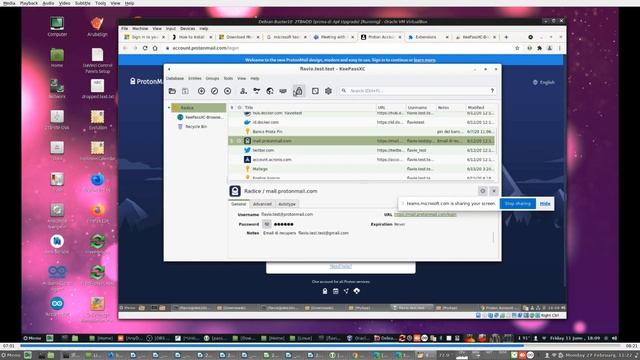Collapse the Radice group tree arrow
Viewport: 640px width, 360px height.
click(x=169, y=107)
